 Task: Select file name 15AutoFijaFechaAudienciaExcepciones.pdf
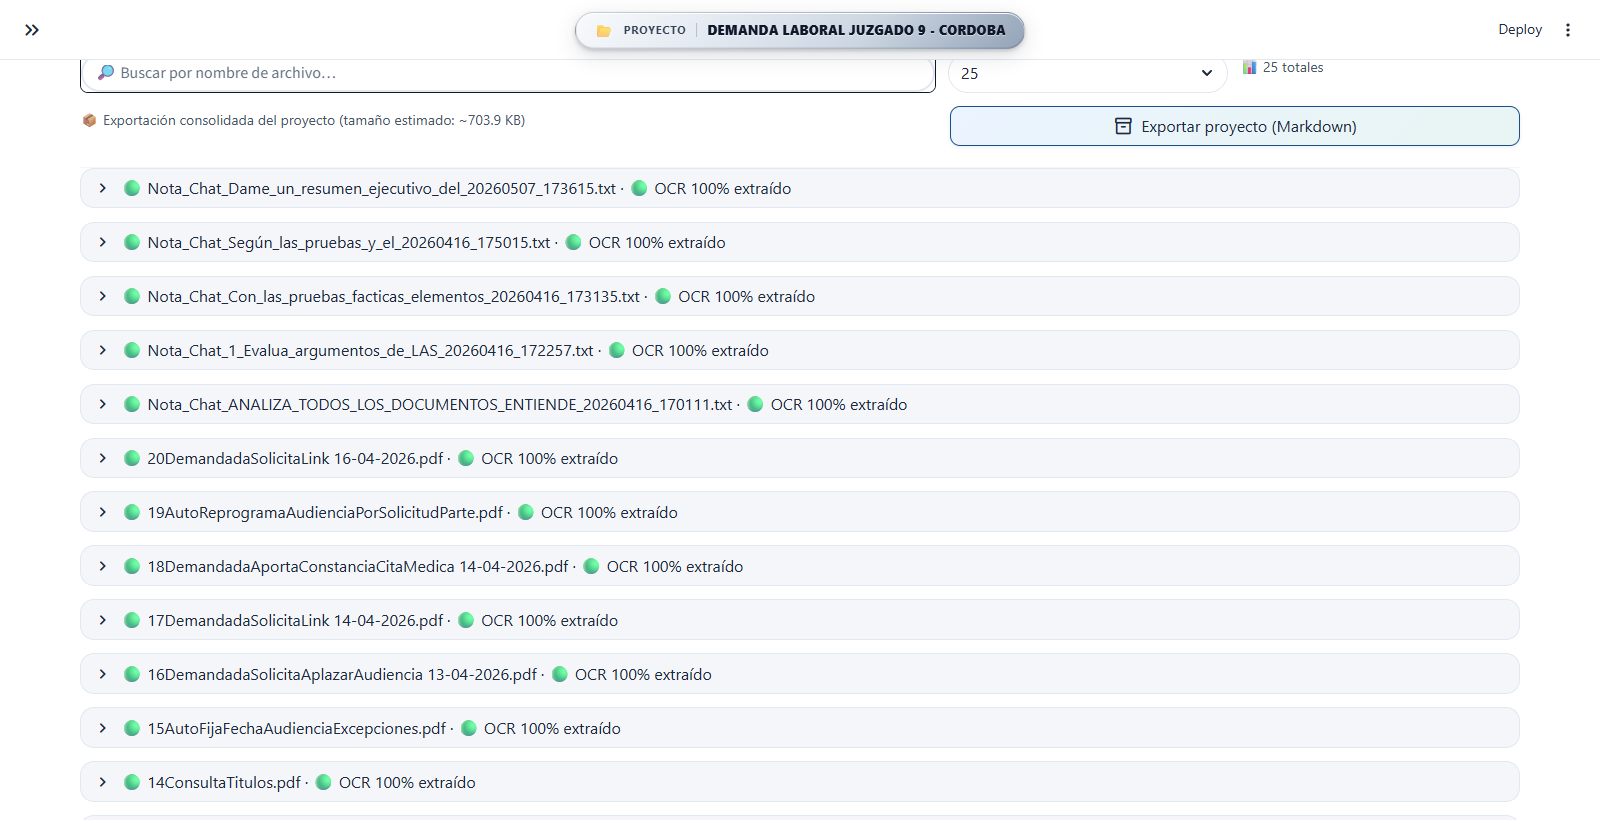(x=297, y=728)
